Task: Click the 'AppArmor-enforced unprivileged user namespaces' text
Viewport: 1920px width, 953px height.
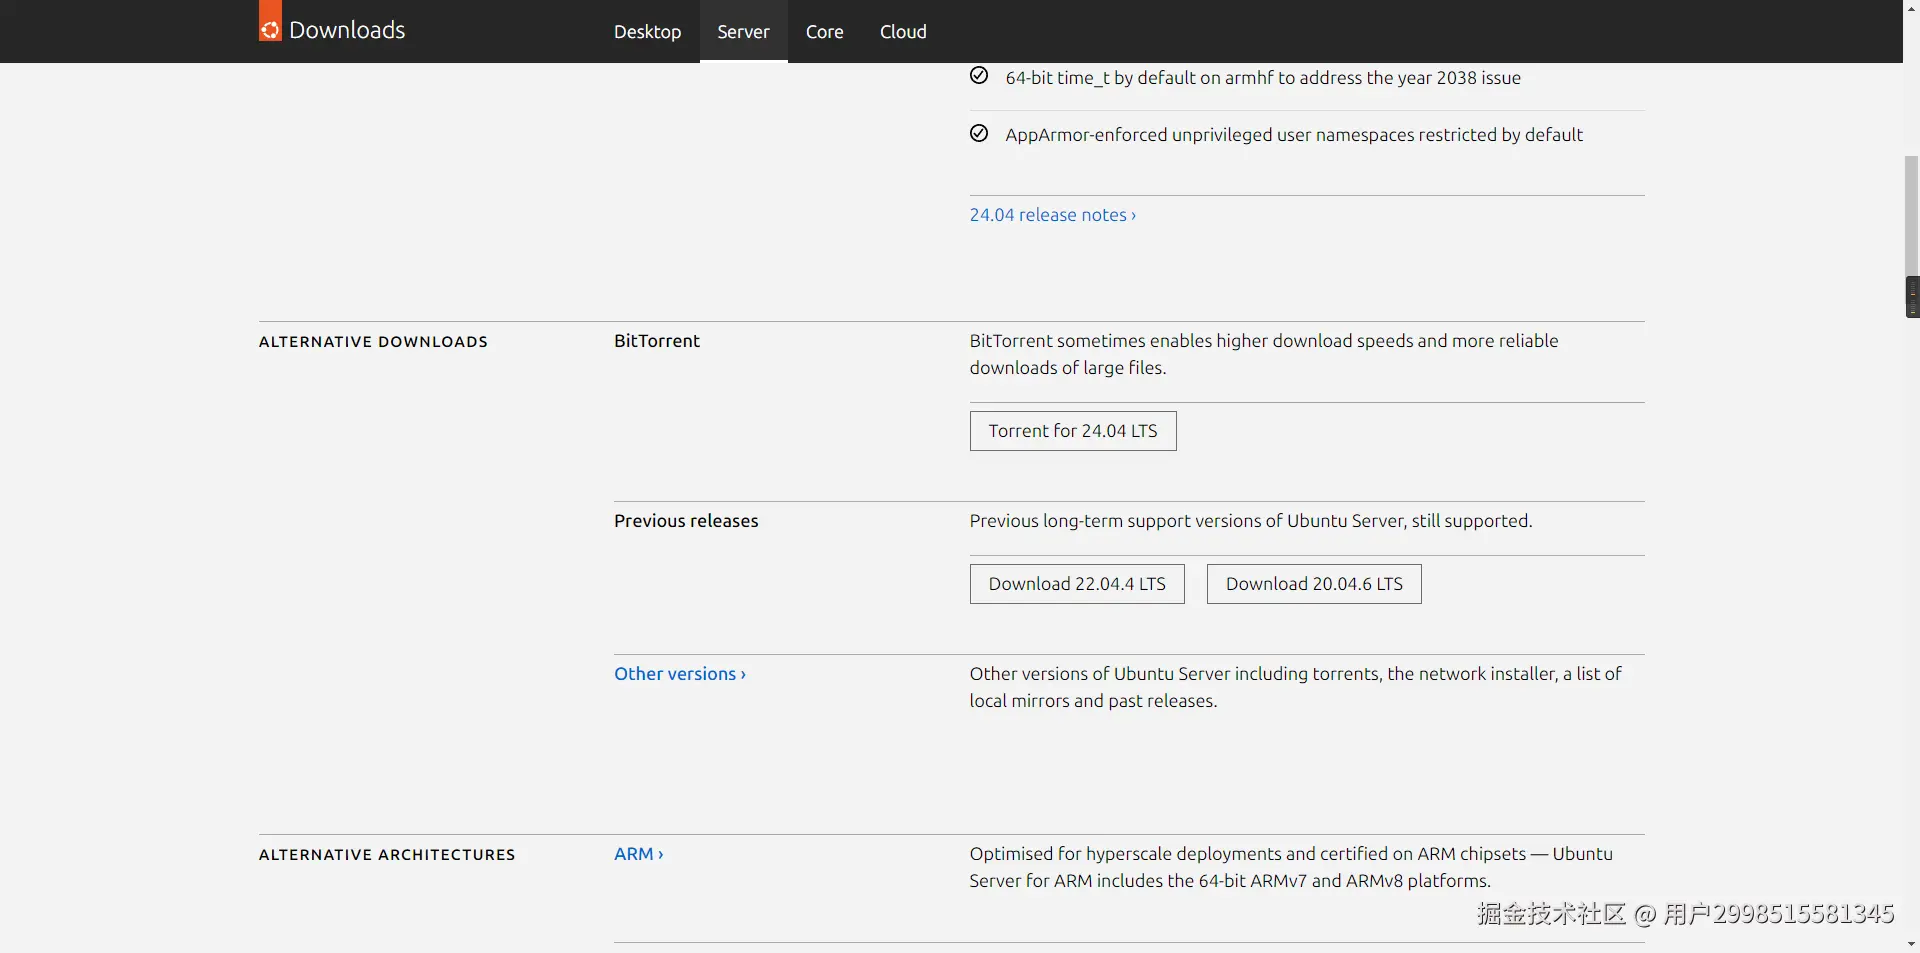Action: 1294,135
